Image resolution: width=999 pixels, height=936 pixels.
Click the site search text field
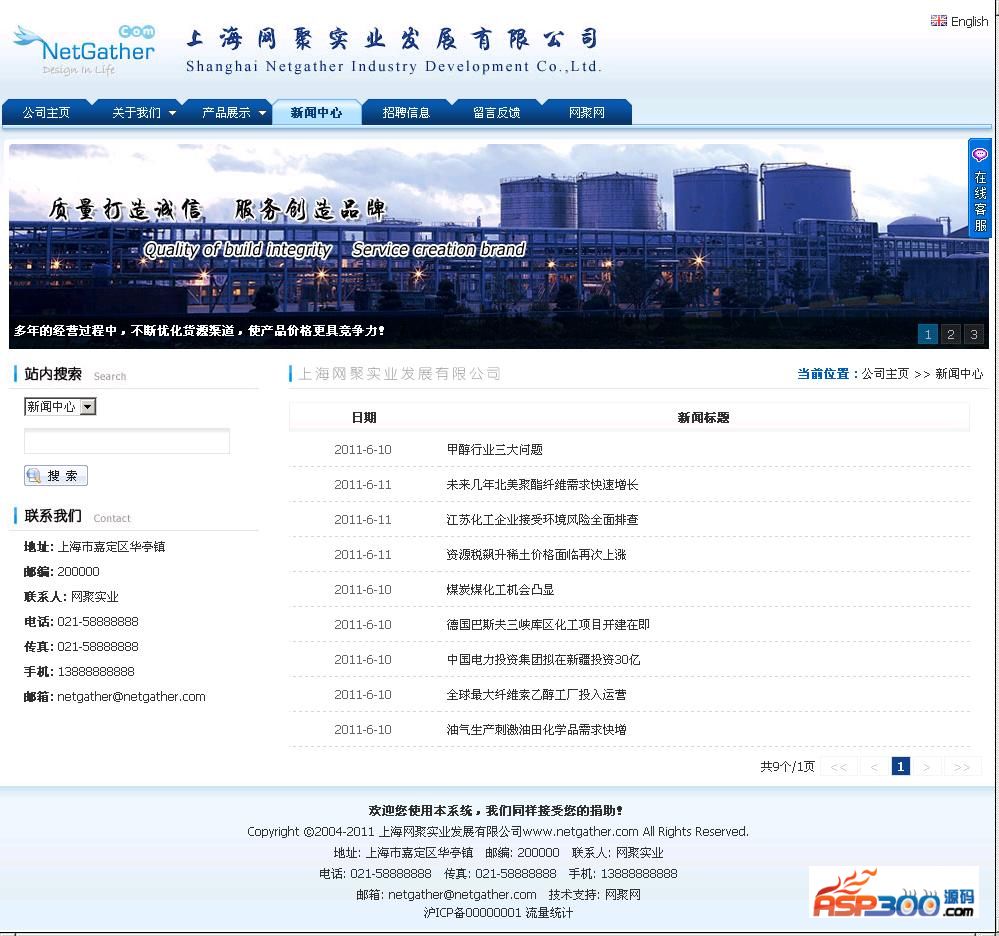coord(127,441)
